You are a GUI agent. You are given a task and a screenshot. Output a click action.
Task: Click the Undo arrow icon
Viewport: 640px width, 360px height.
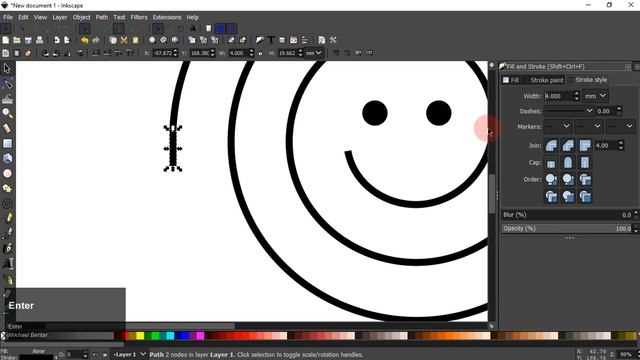(84, 40)
